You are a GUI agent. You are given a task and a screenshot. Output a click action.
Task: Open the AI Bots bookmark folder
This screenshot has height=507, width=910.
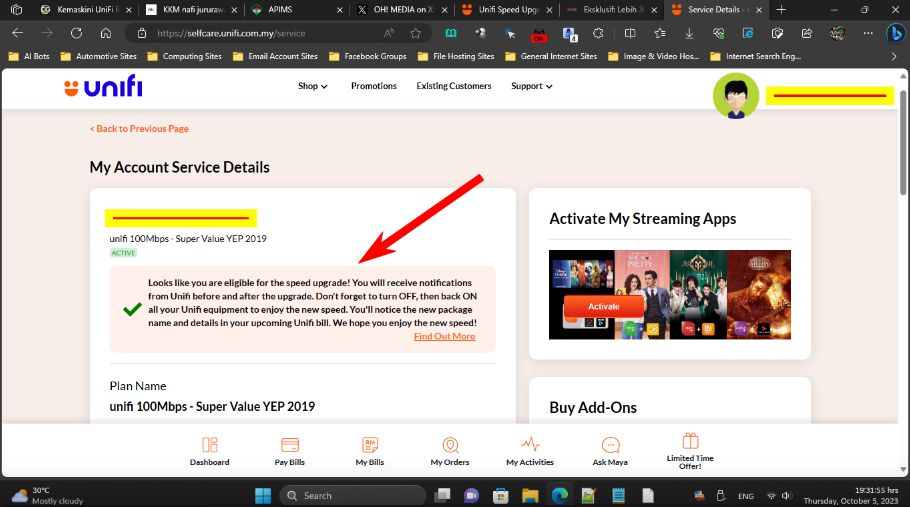click(x=29, y=56)
